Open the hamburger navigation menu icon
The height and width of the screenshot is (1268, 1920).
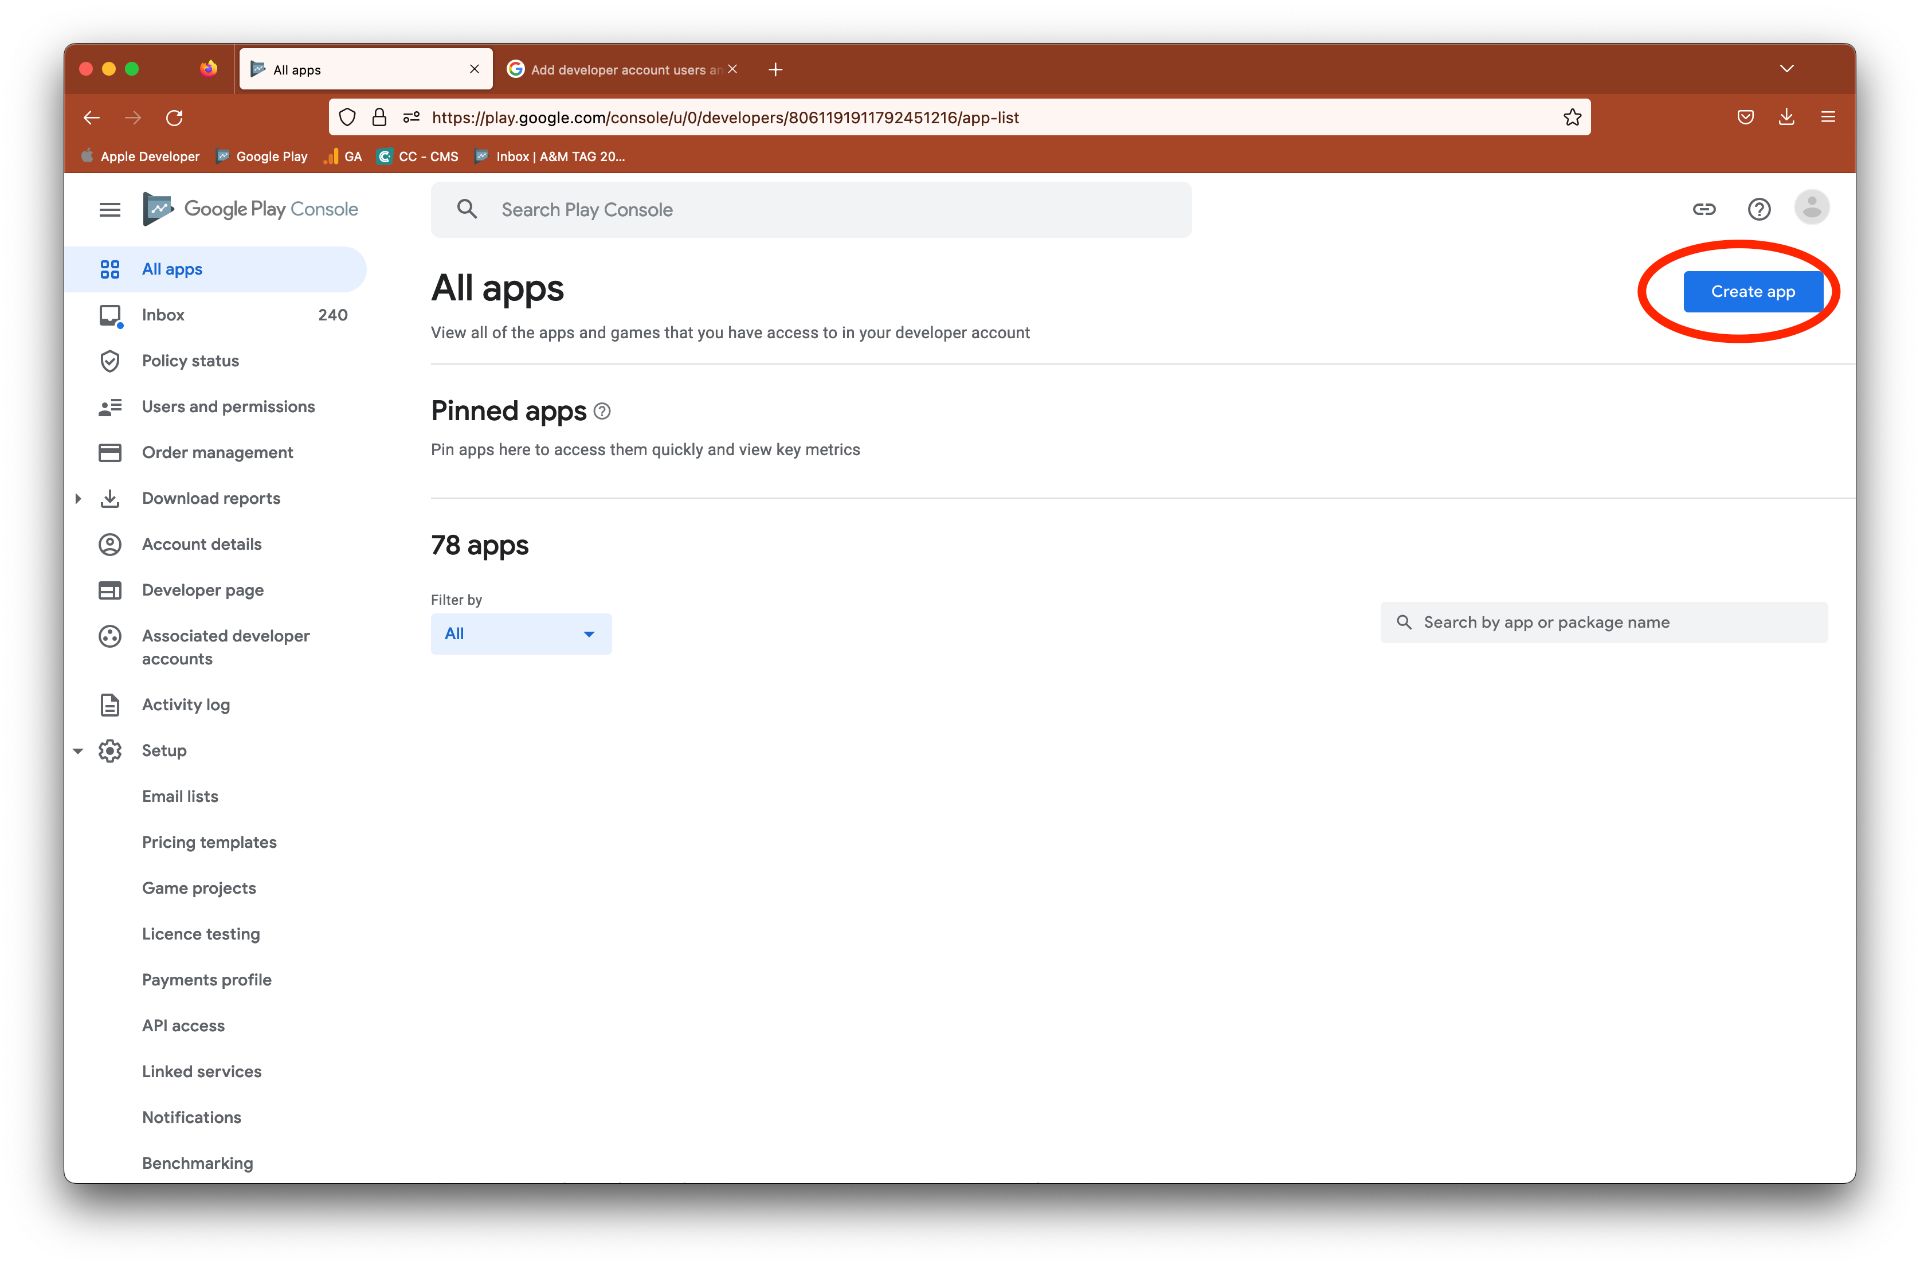point(110,209)
